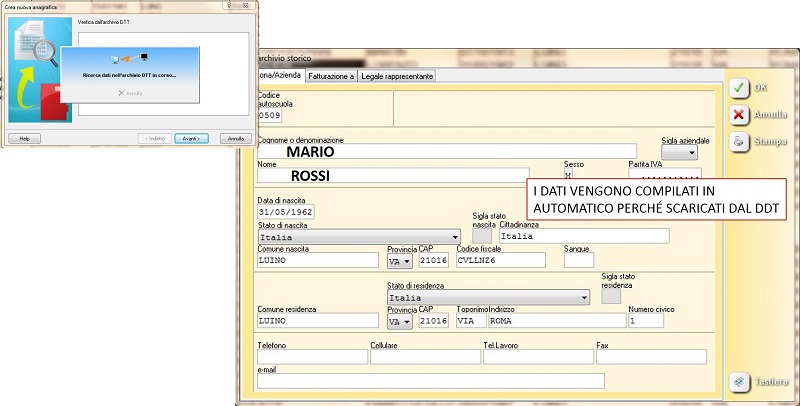Switch to the Fatturazione a tab

point(330,76)
